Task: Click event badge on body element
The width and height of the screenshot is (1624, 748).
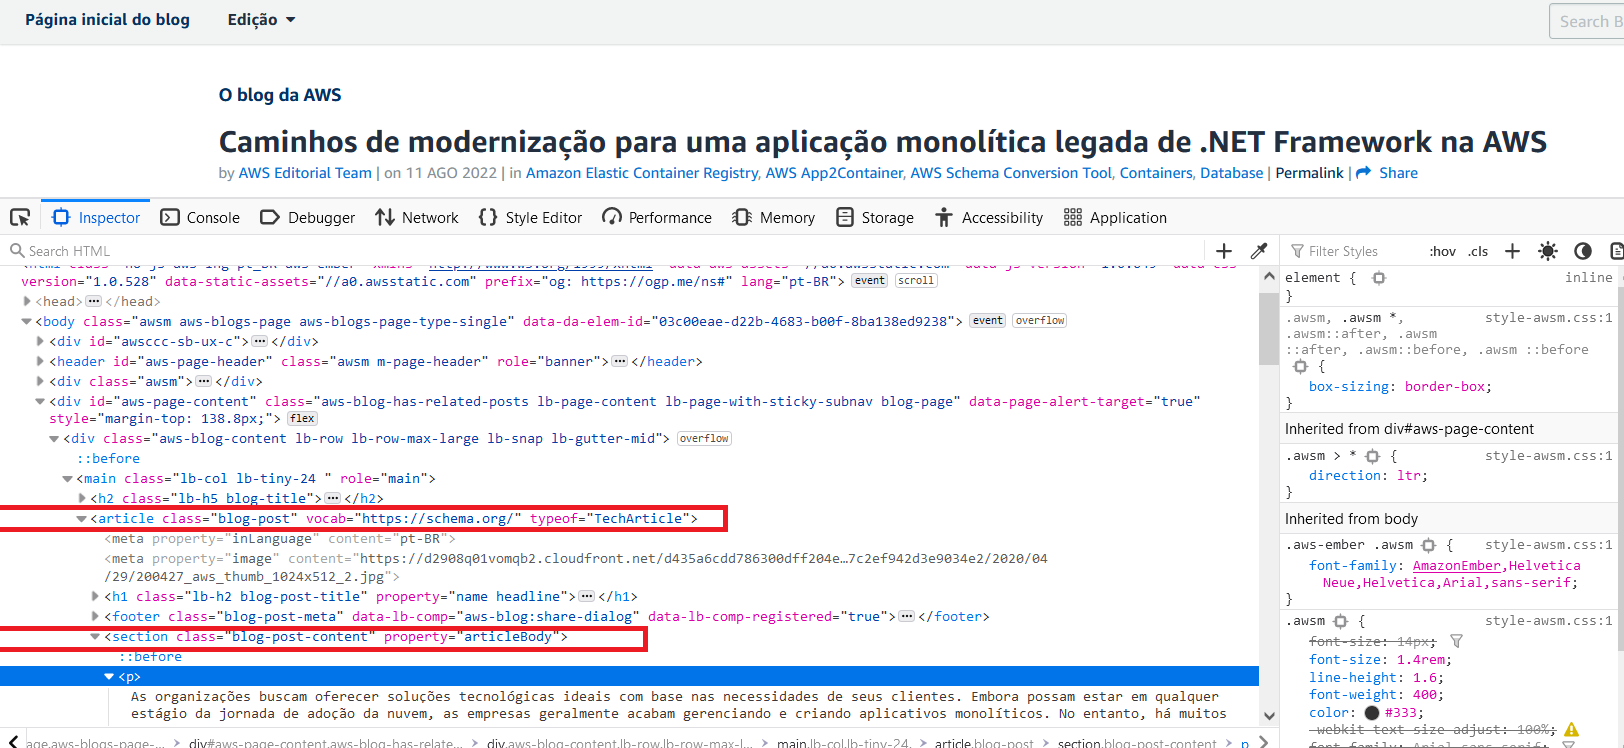Action: [988, 321]
